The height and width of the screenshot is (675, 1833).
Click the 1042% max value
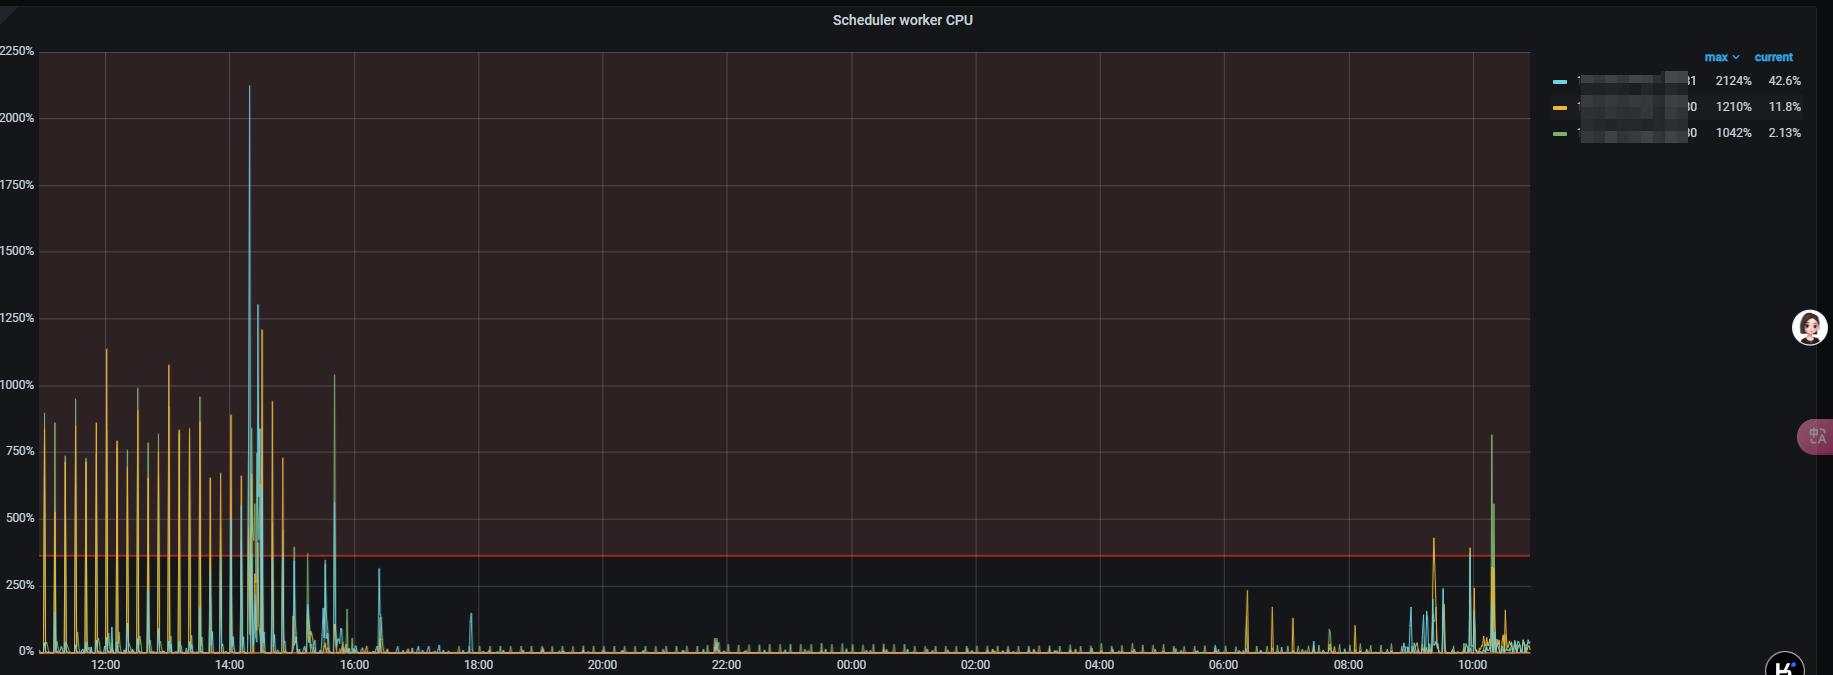click(1733, 133)
